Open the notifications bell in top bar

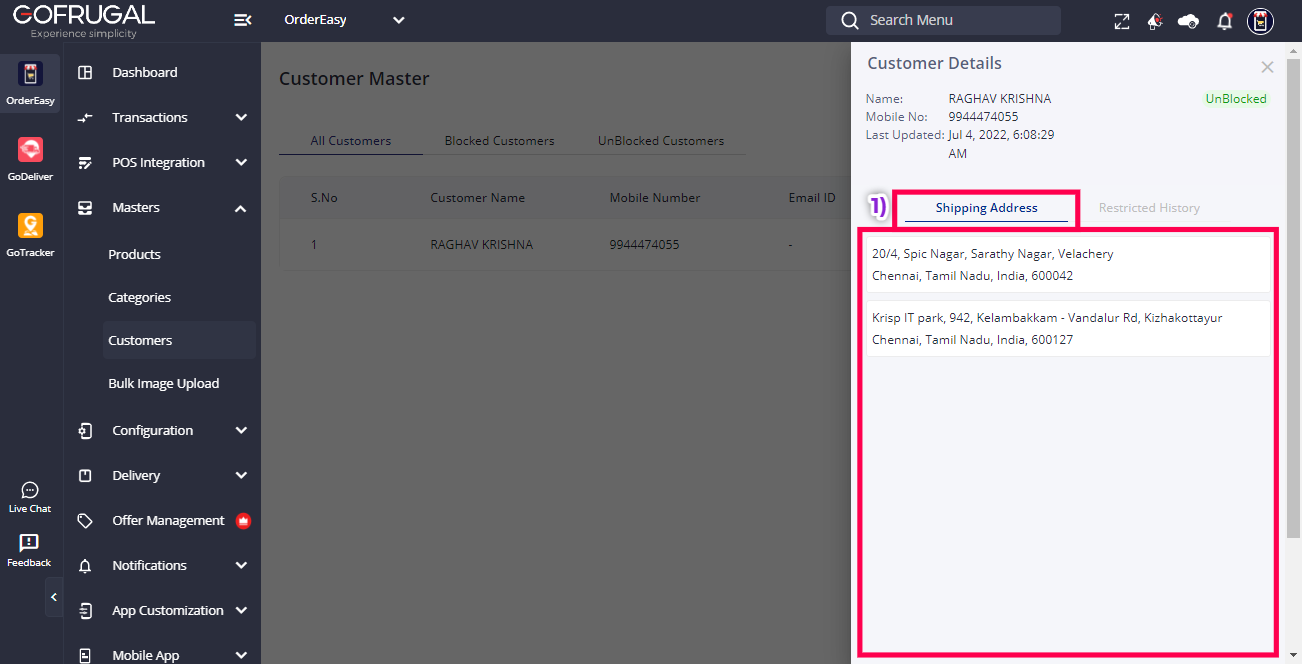click(1224, 21)
